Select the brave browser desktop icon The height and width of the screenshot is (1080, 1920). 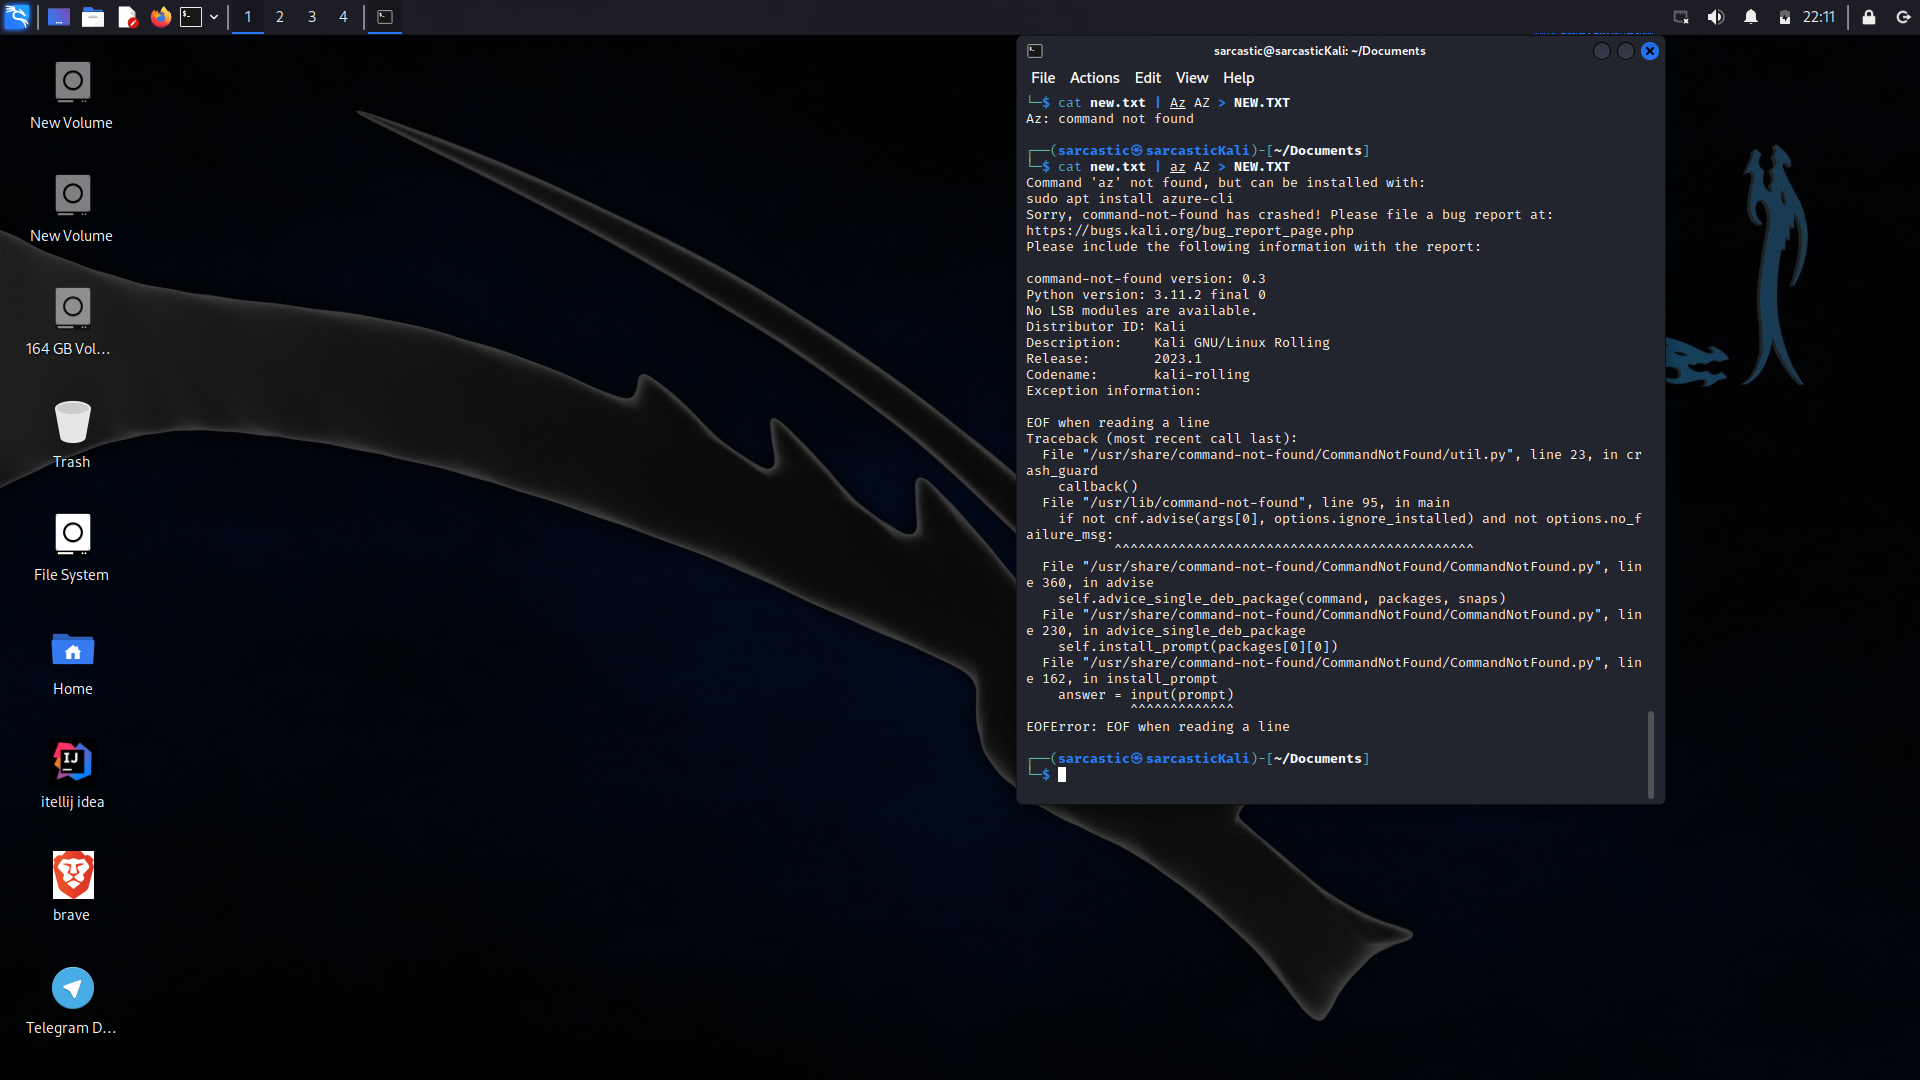pos(72,886)
